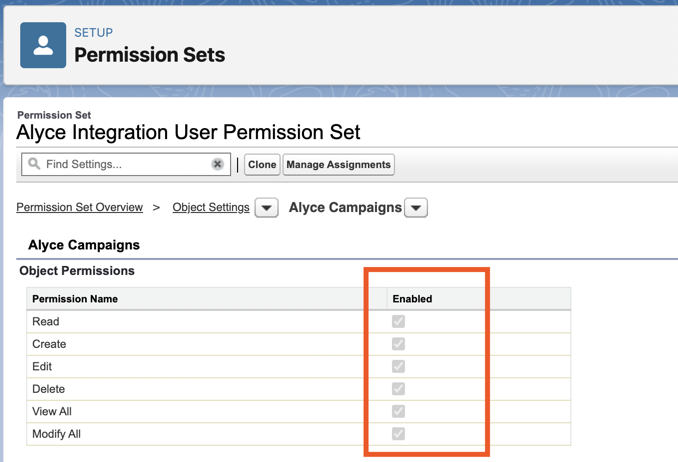Screen dimensions: 678x462
Task: Select the View All row label
Action: (52, 411)
